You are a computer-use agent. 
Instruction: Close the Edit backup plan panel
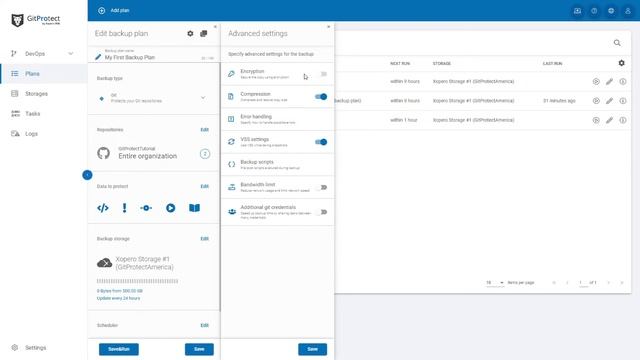click(x=216, y=27)
